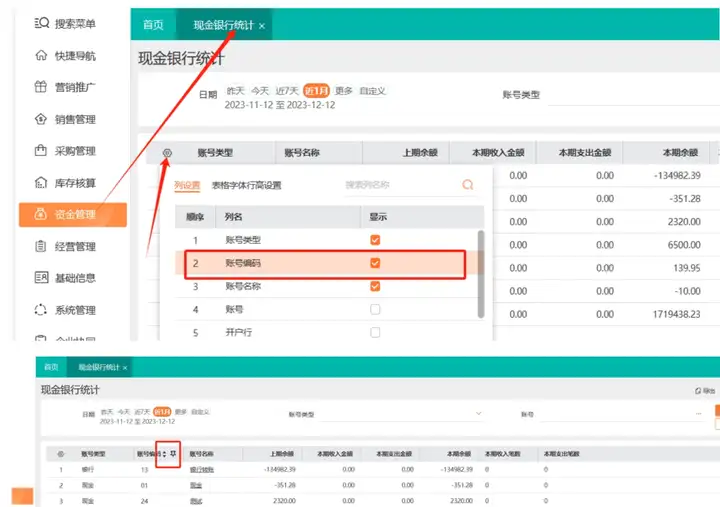The image size is (720, 507).
Task: Open 营销推广 gift icon in sidebar
Action: click(x=41, y=87)
